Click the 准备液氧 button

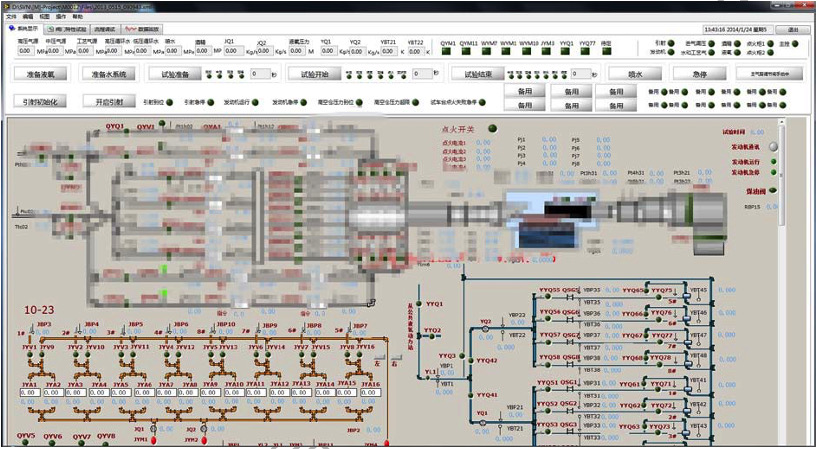pos(42,74)
